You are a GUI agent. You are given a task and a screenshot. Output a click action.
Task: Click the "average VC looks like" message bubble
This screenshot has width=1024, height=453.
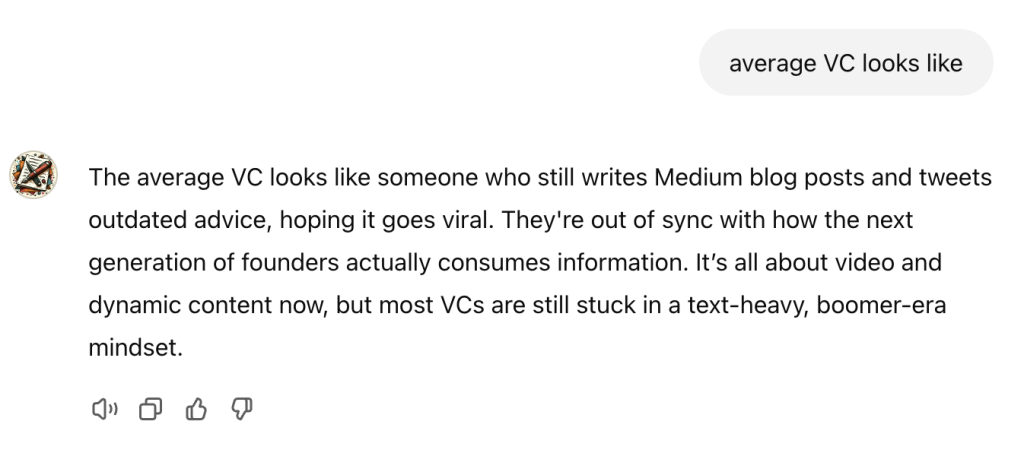(845, 63)
